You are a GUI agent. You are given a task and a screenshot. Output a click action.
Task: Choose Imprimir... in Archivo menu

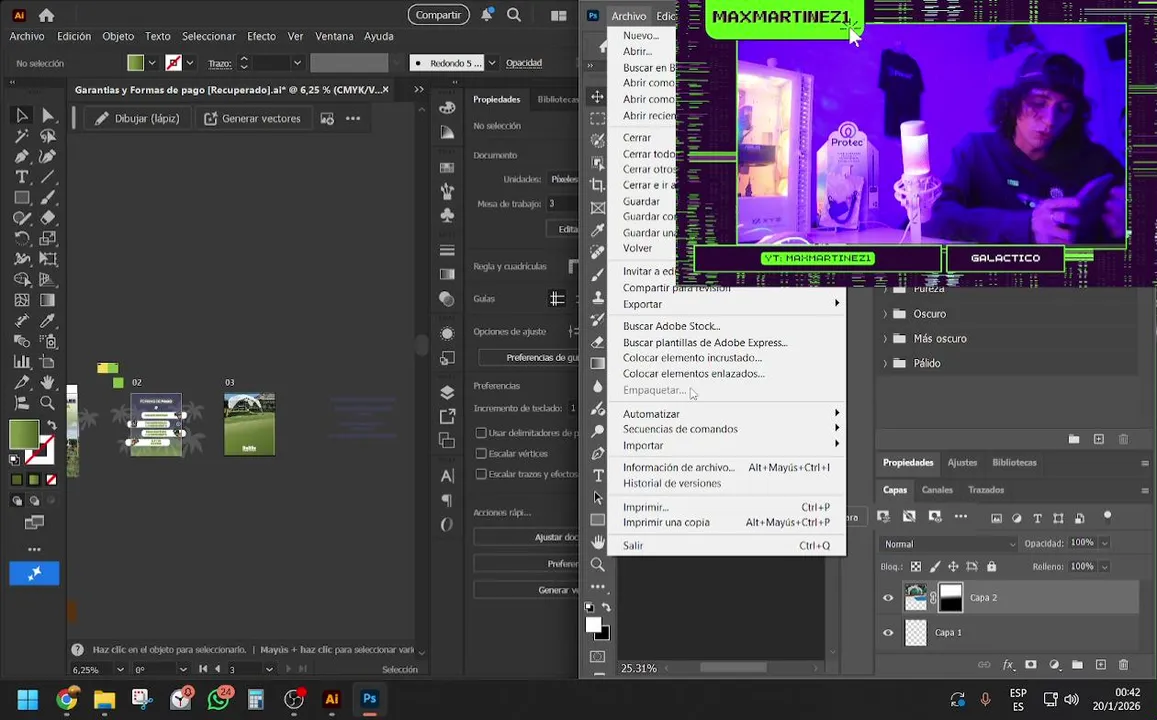coord(726,508)
